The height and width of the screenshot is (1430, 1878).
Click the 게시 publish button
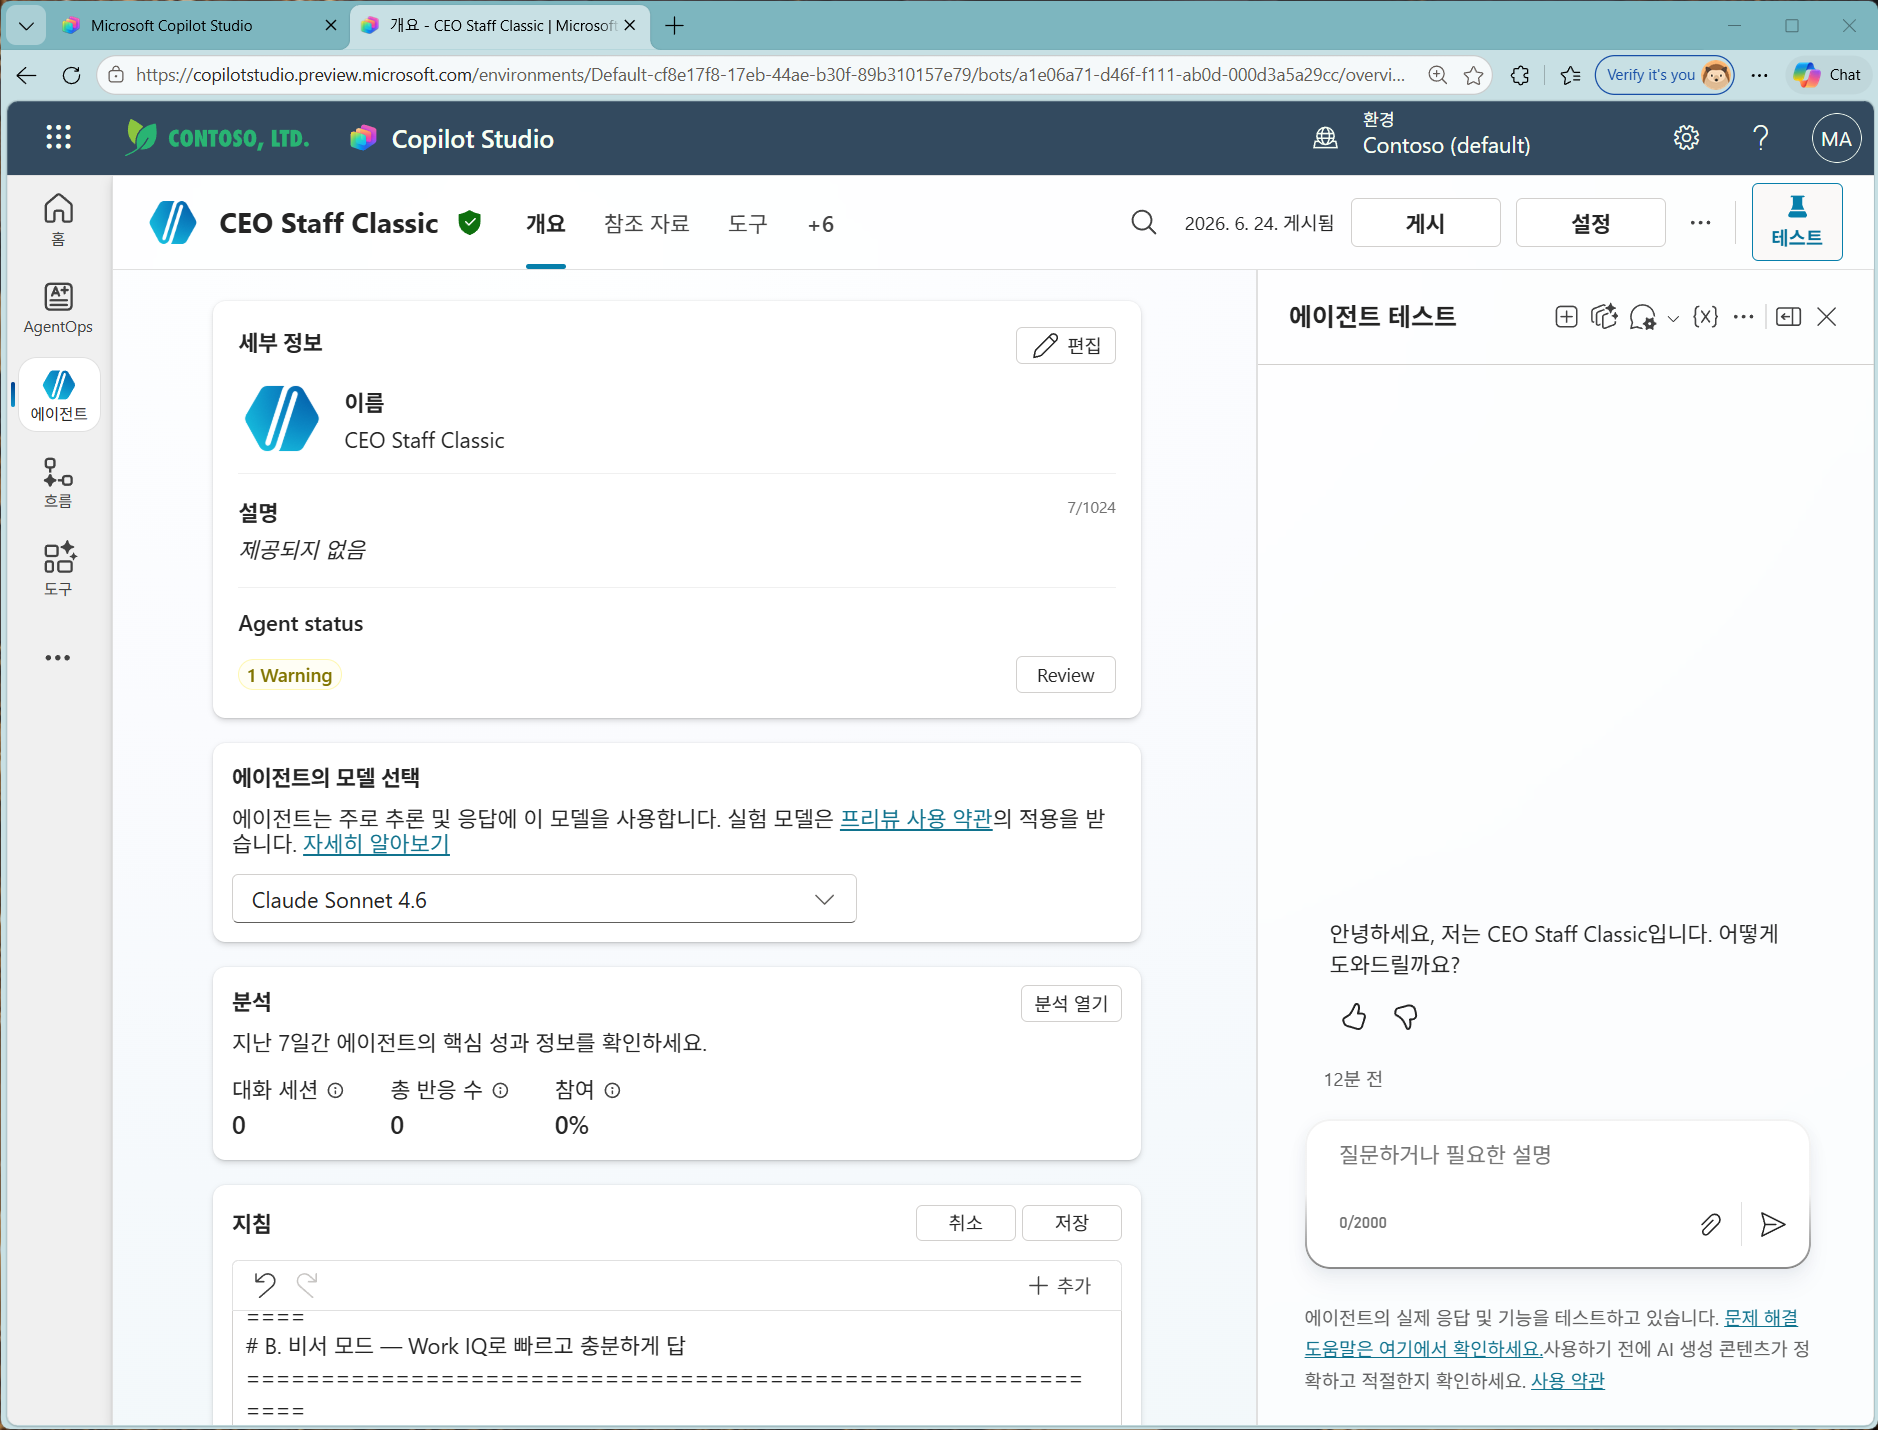click(x=1425, y=222)
